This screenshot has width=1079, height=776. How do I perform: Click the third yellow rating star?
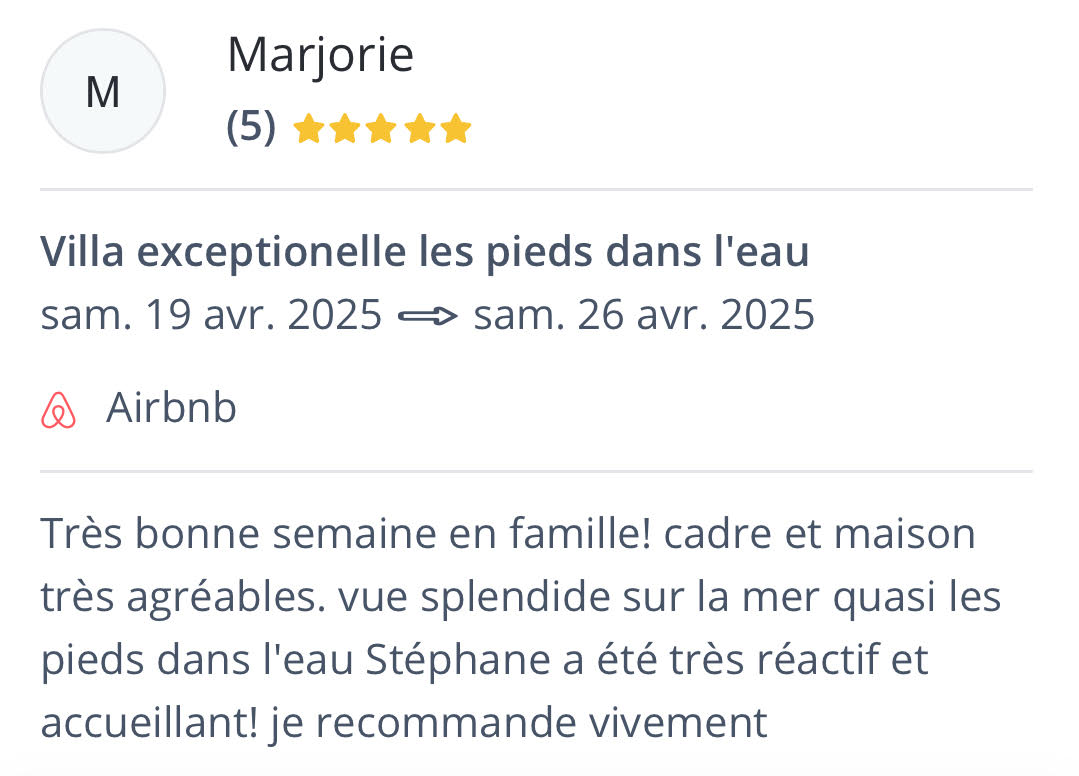(381, 129)
